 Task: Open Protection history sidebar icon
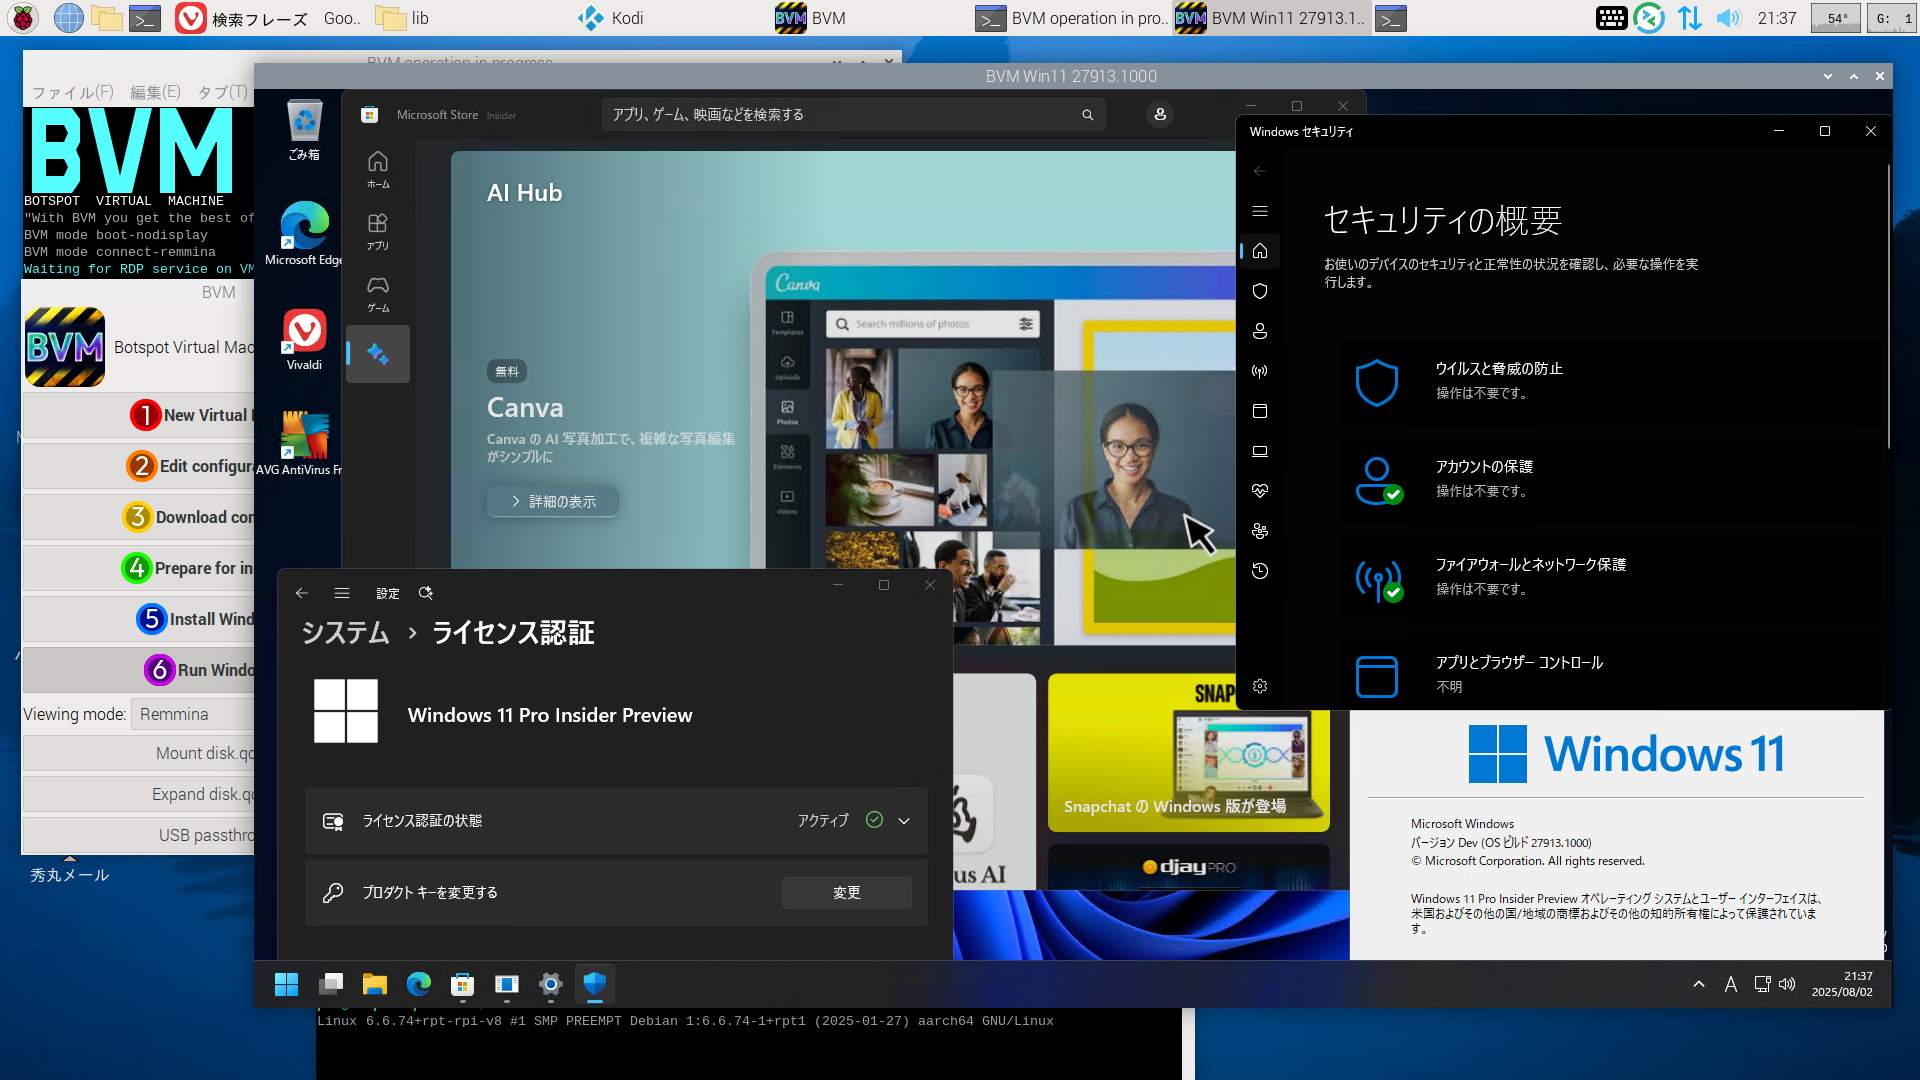coord(1260,571)
